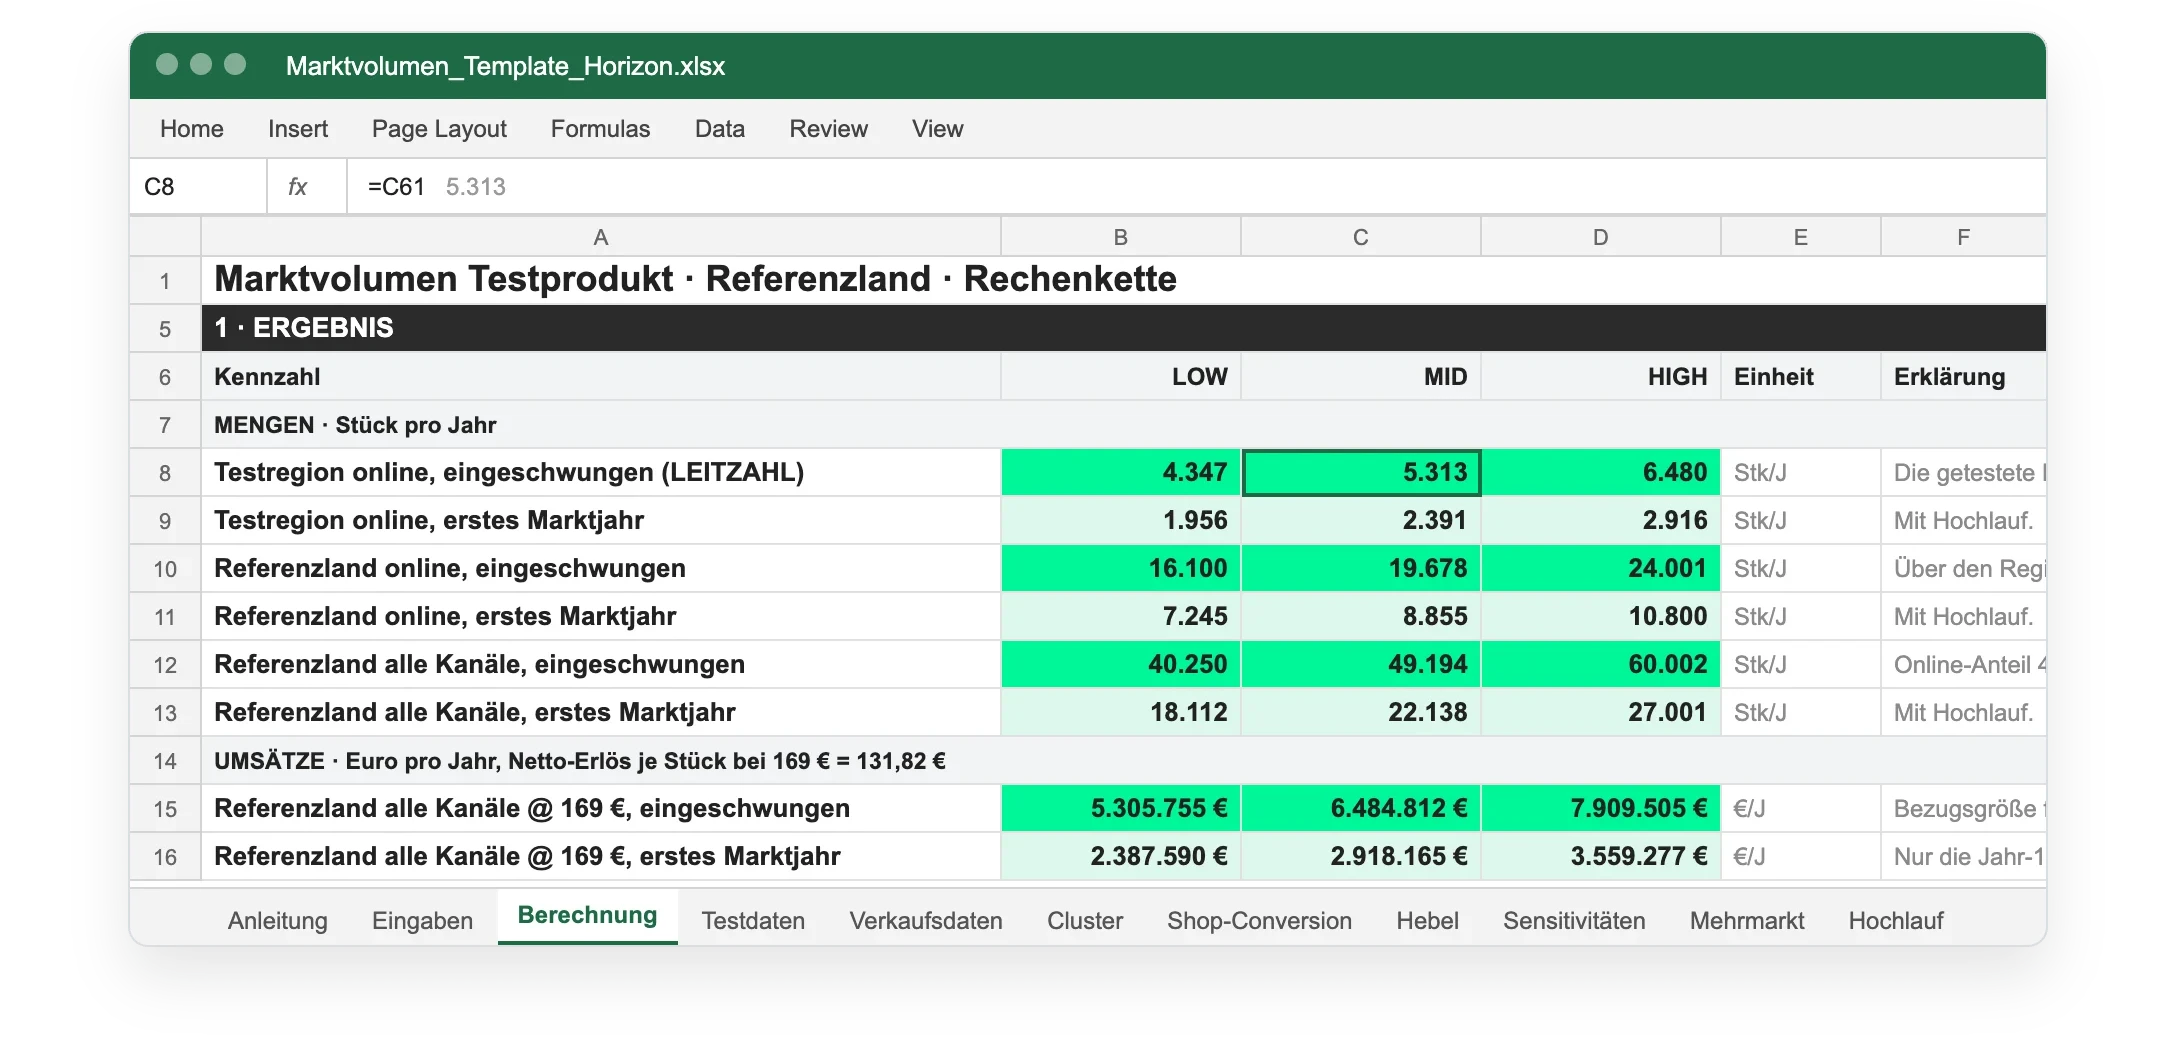
Task: Open the Formulas tab
Action: (600, 129)
